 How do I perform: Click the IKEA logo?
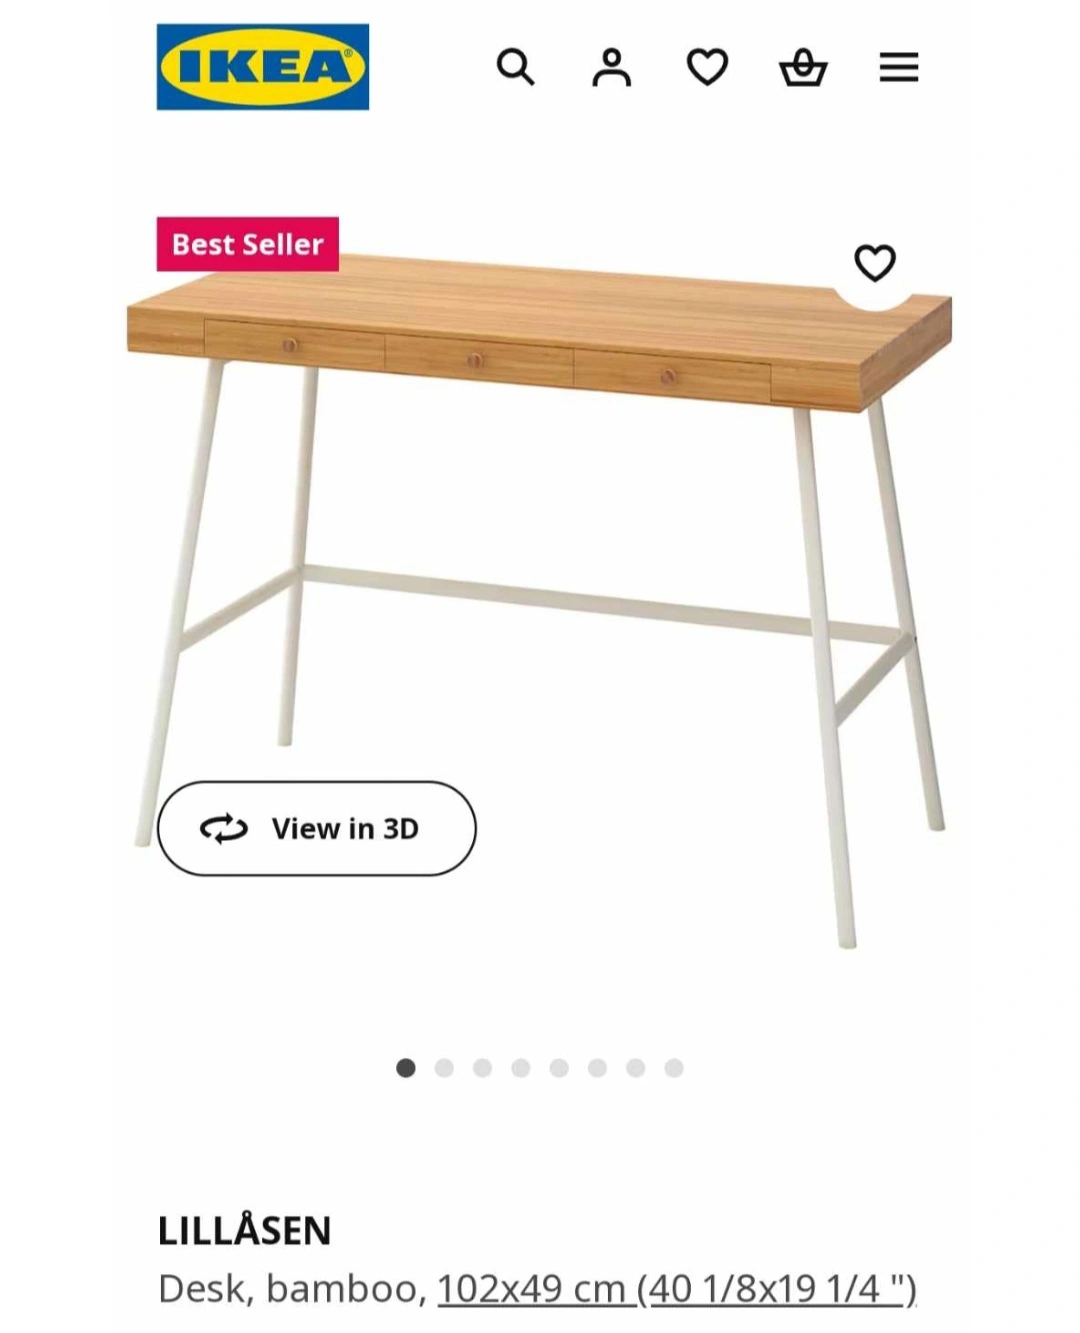(263, 67)
